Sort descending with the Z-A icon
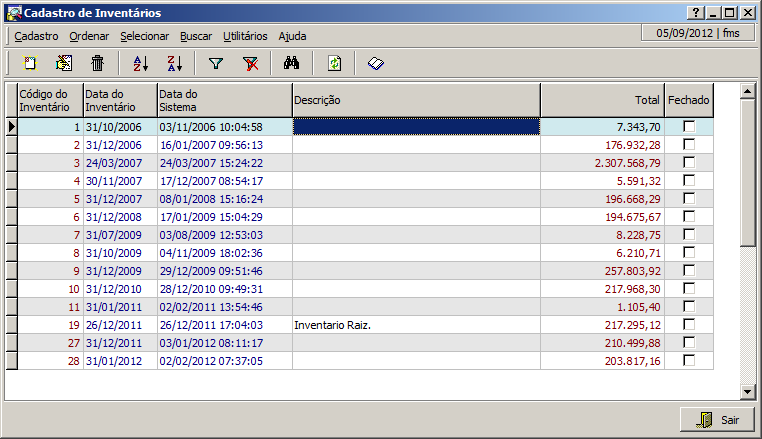The image size is (762, 439). coord(174,64)
